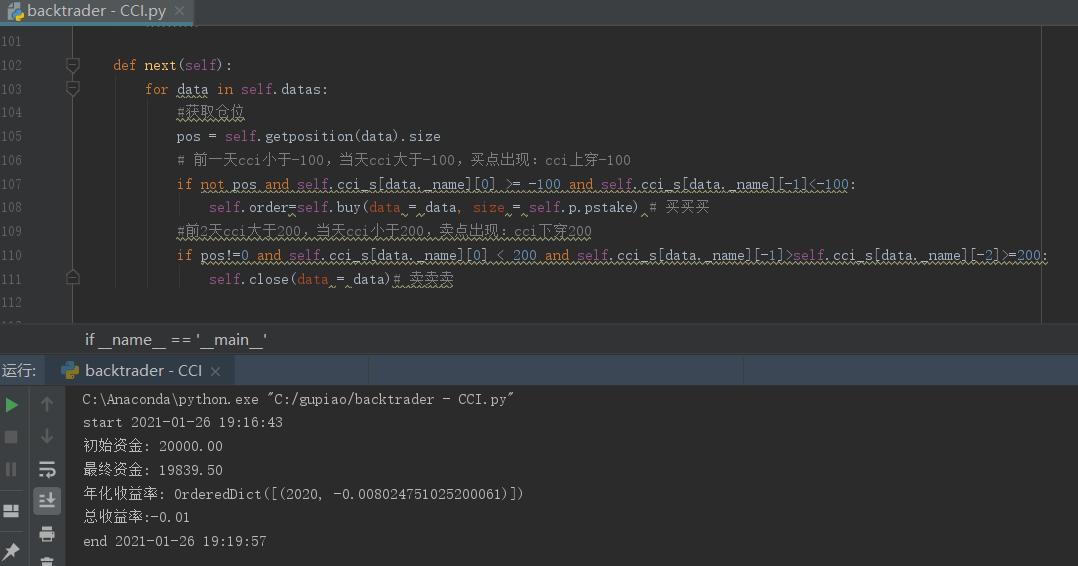Click line number 107 in the gutter
The image size is (1078, 566).
(11, 184)
